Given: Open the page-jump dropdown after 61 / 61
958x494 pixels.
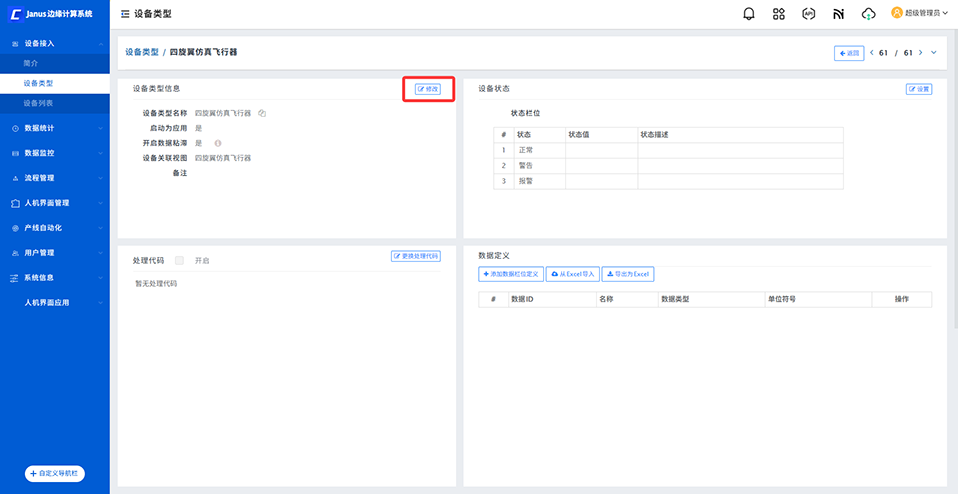Looking at the screenshot, I should coord(934,53).
